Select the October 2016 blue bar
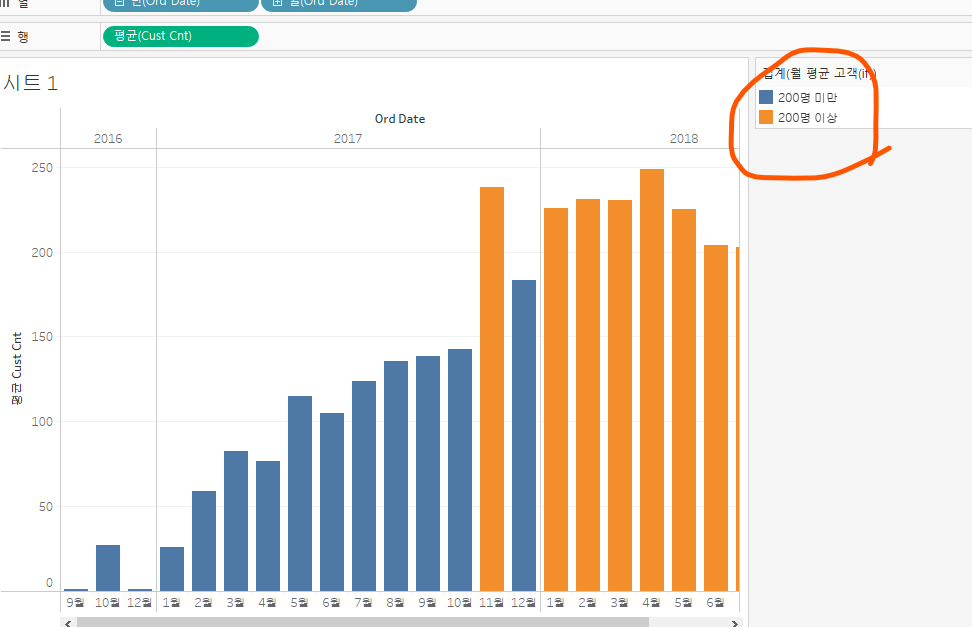The image size is (972, 627). coord(108,568)
